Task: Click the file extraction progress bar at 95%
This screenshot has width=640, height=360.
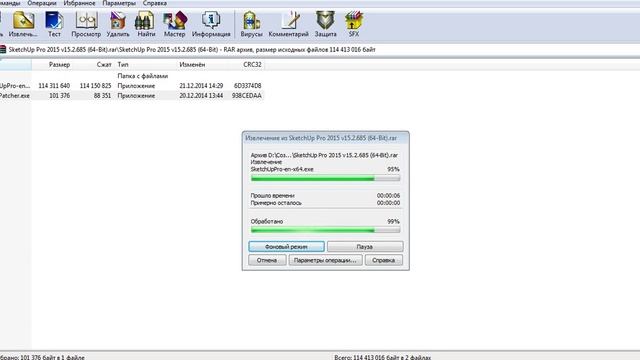Action: pos(325,178)
